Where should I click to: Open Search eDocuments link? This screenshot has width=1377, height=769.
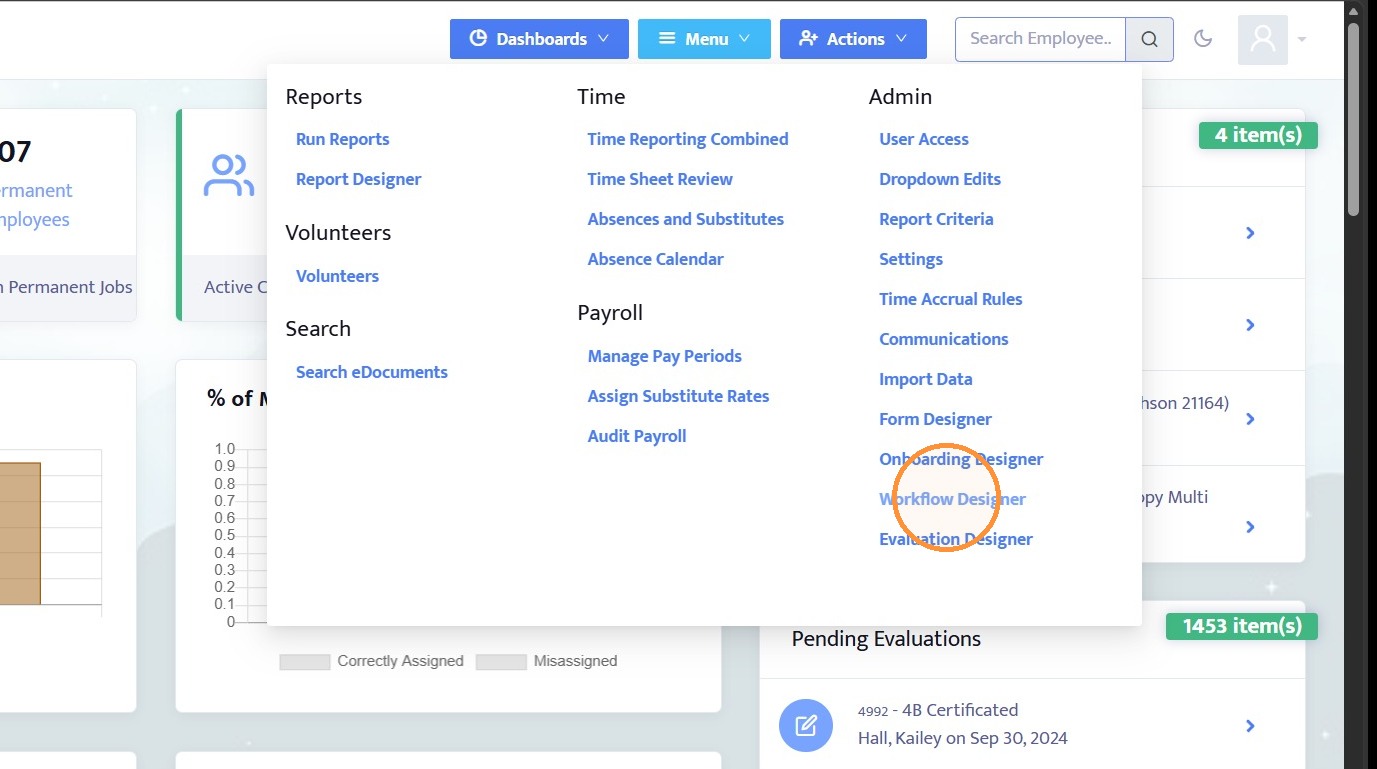click(x=372, y=372)
